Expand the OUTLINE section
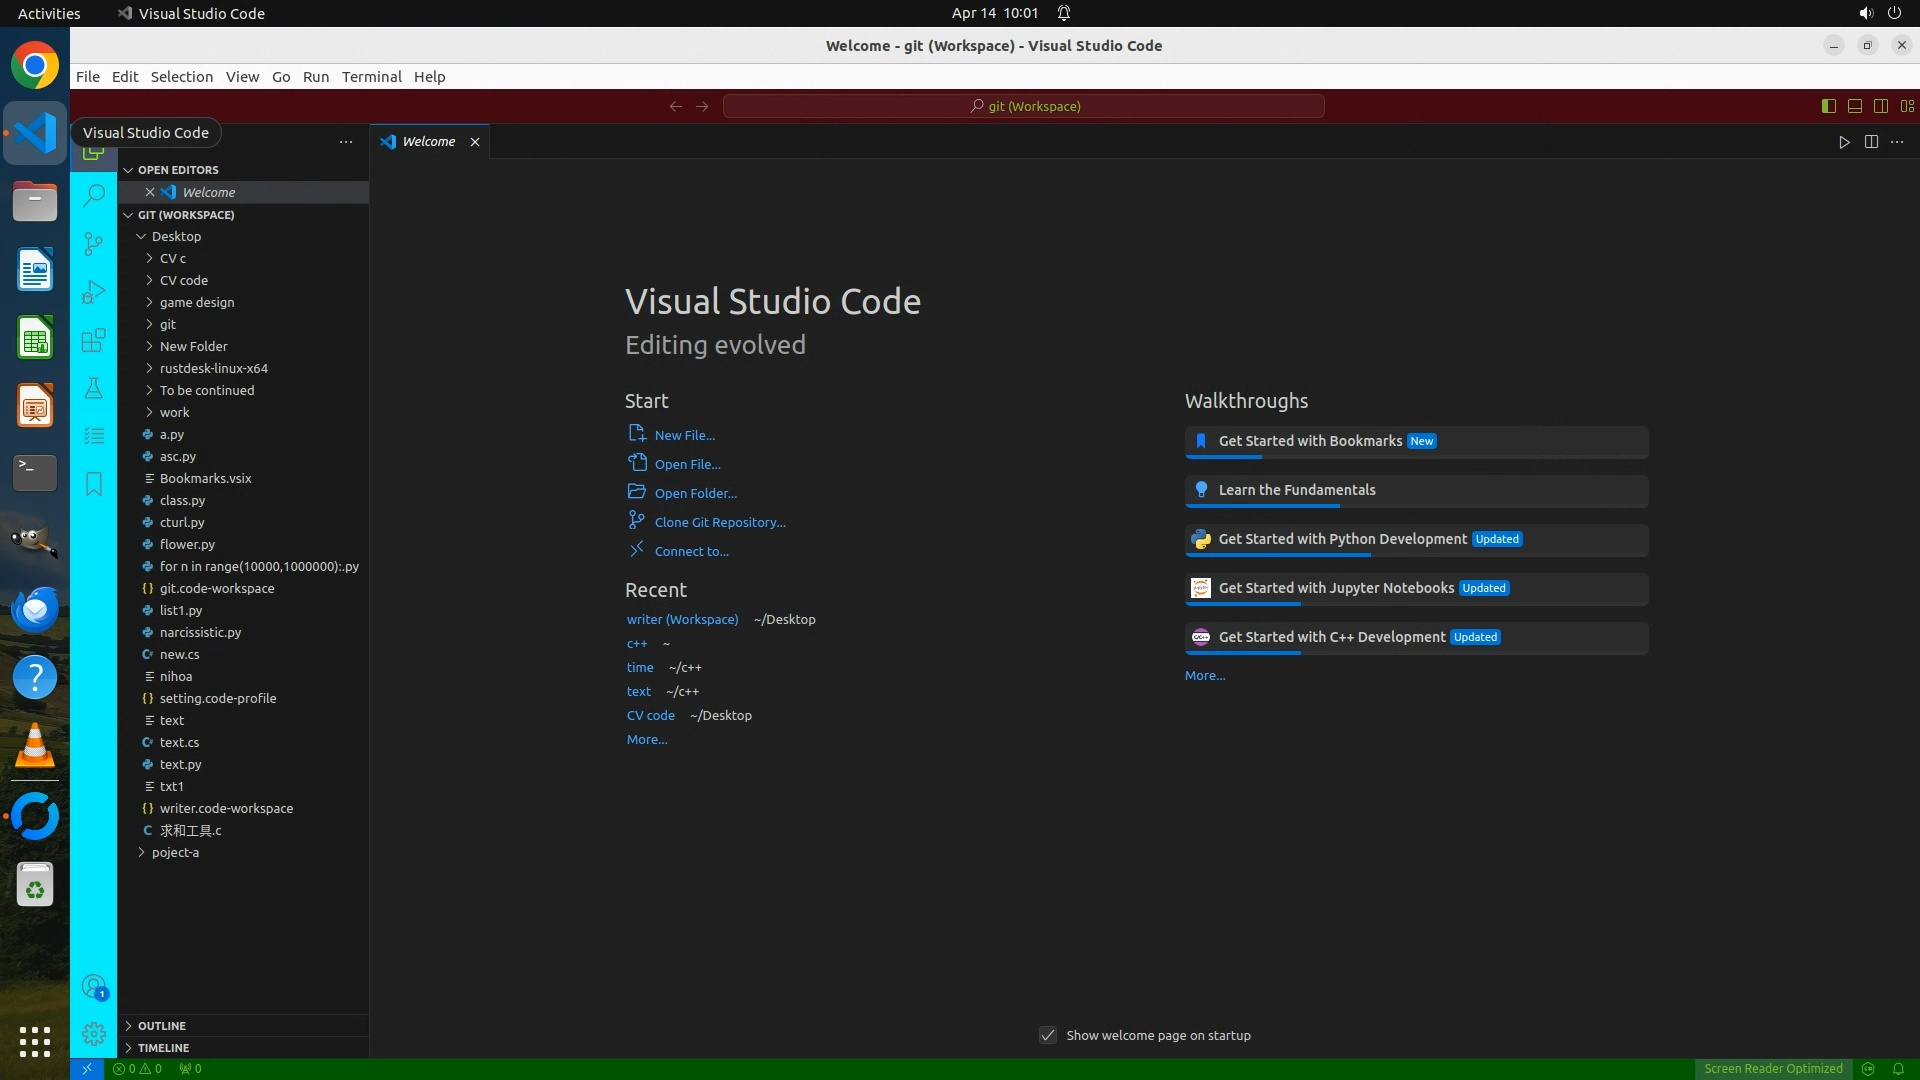Image resolution: width=1920 pixels, height=1080 pixels. tap(162, 1026)
